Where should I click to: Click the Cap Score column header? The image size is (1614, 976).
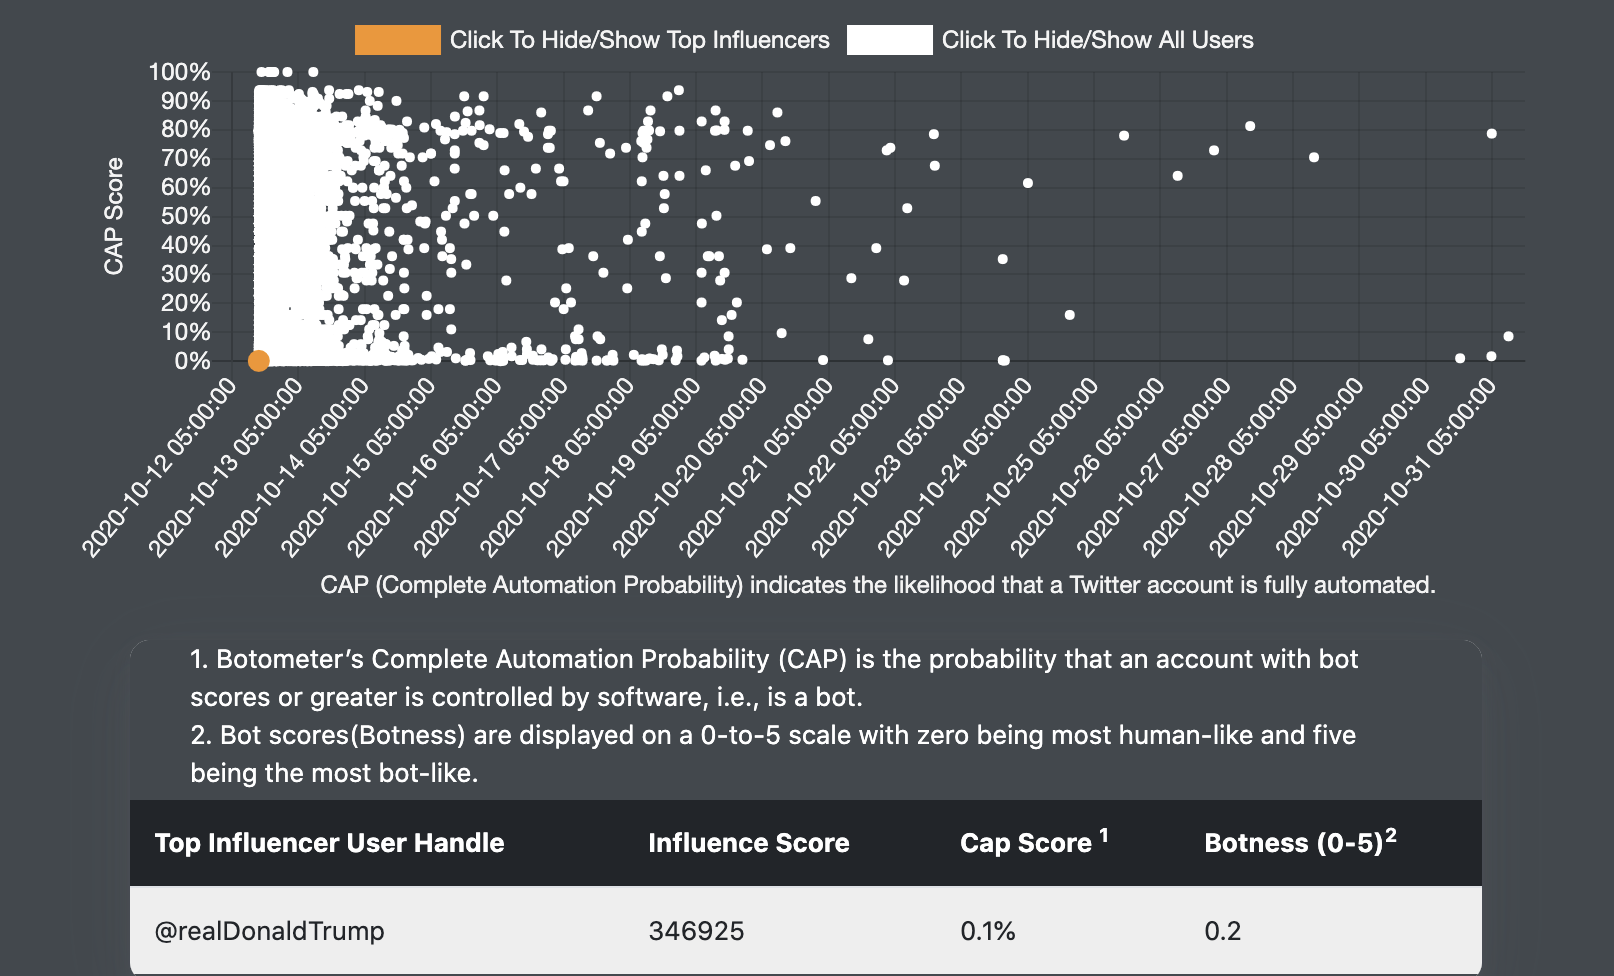[x=1026, y=843]
